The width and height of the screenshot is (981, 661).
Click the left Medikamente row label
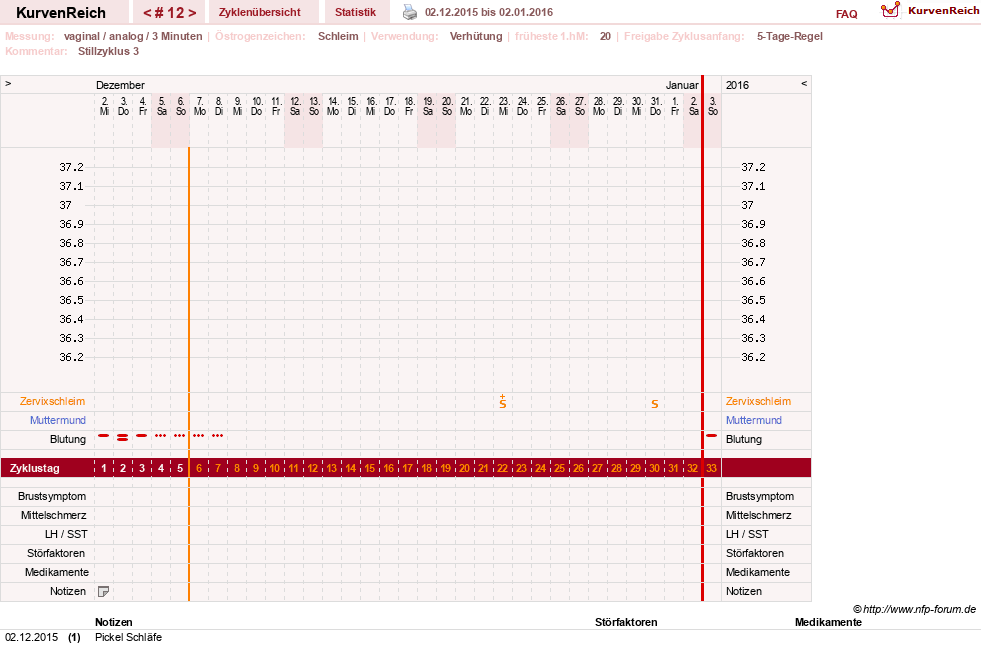pos(57,572)
